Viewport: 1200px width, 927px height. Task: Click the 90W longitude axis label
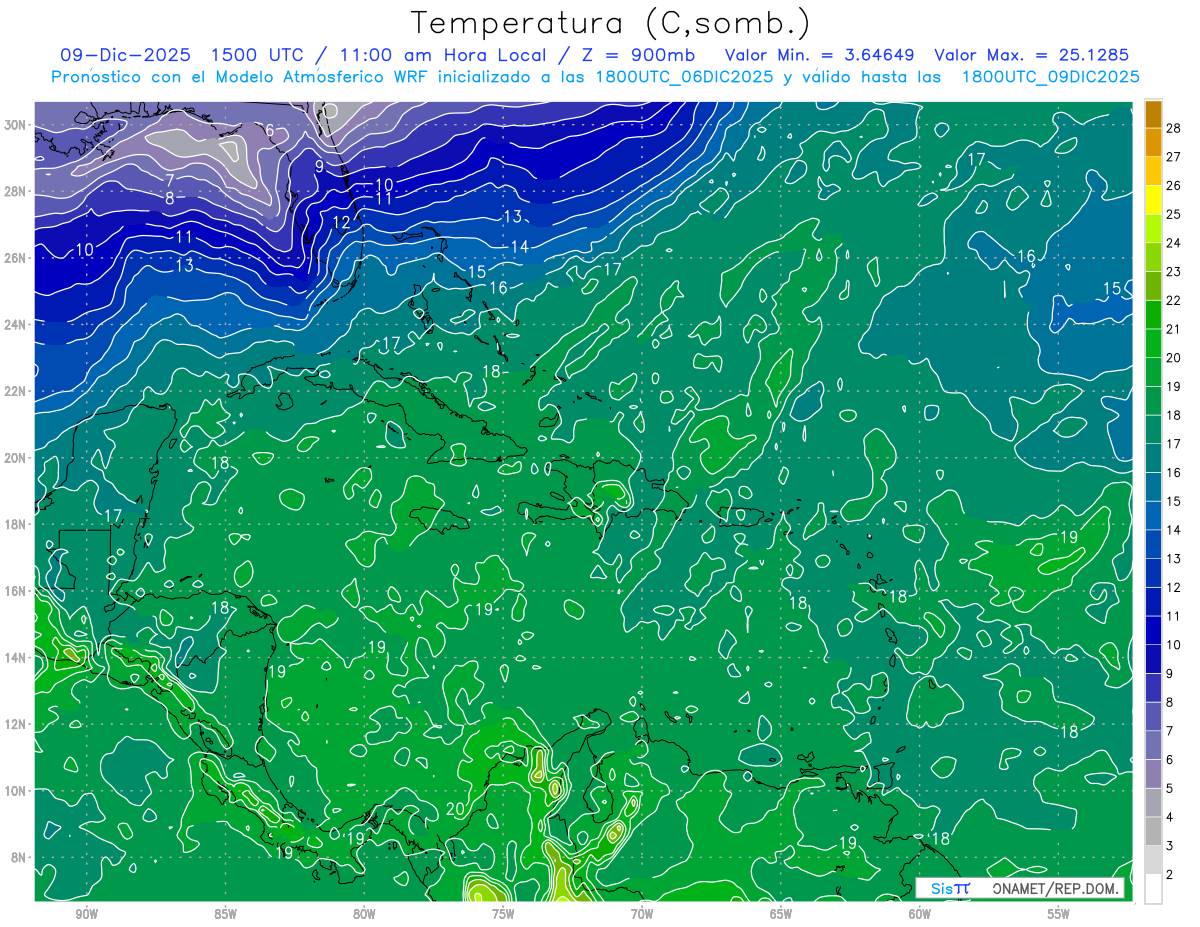tap(86, 914)
